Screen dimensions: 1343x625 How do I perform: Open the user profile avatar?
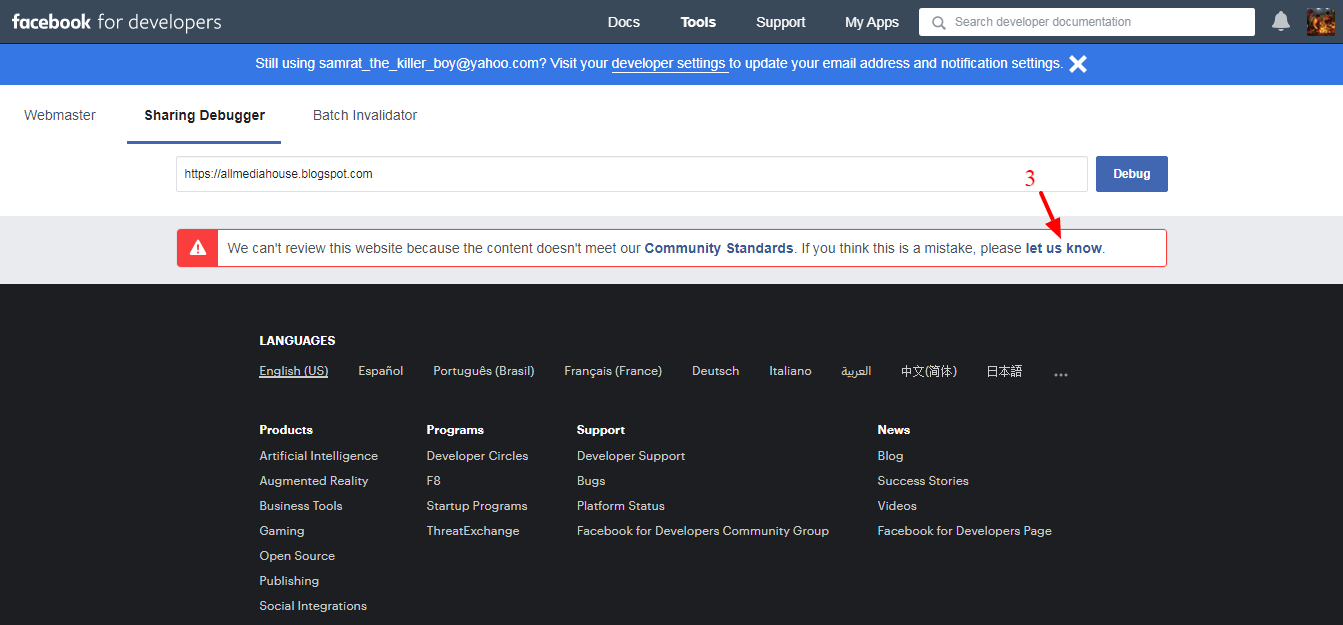(x=1321, y=21)
